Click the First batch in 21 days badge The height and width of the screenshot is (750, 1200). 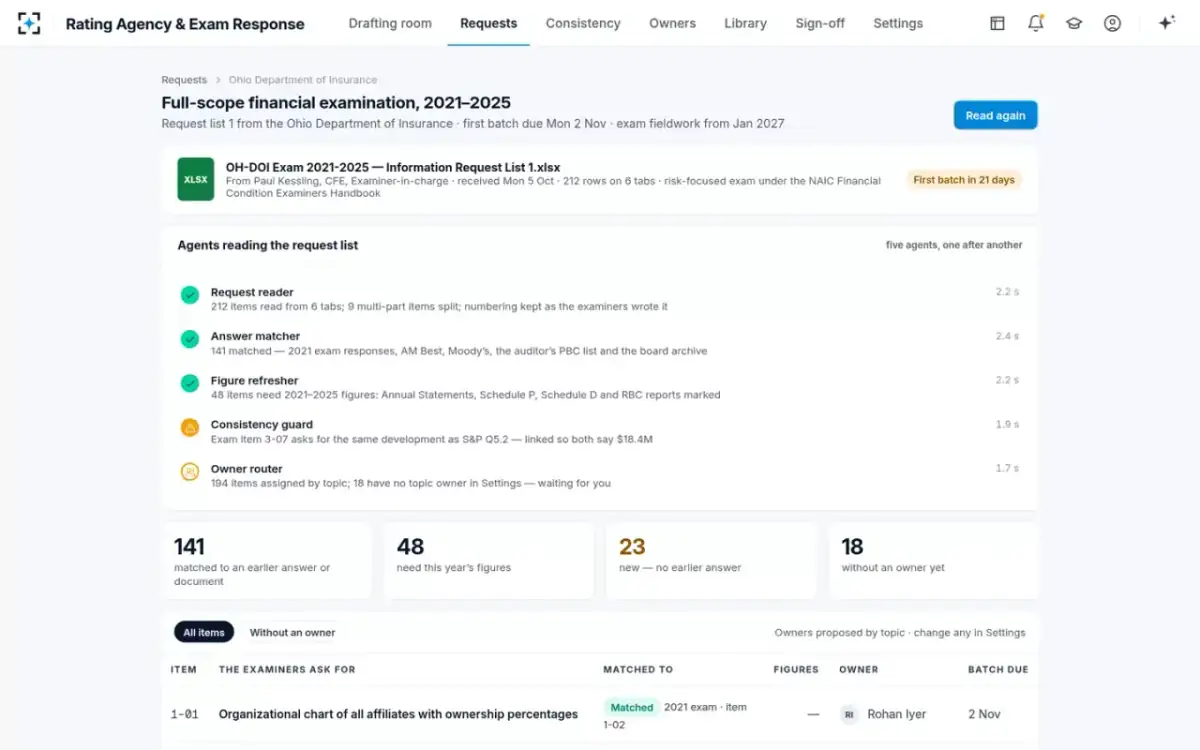(x=964, y=180)
